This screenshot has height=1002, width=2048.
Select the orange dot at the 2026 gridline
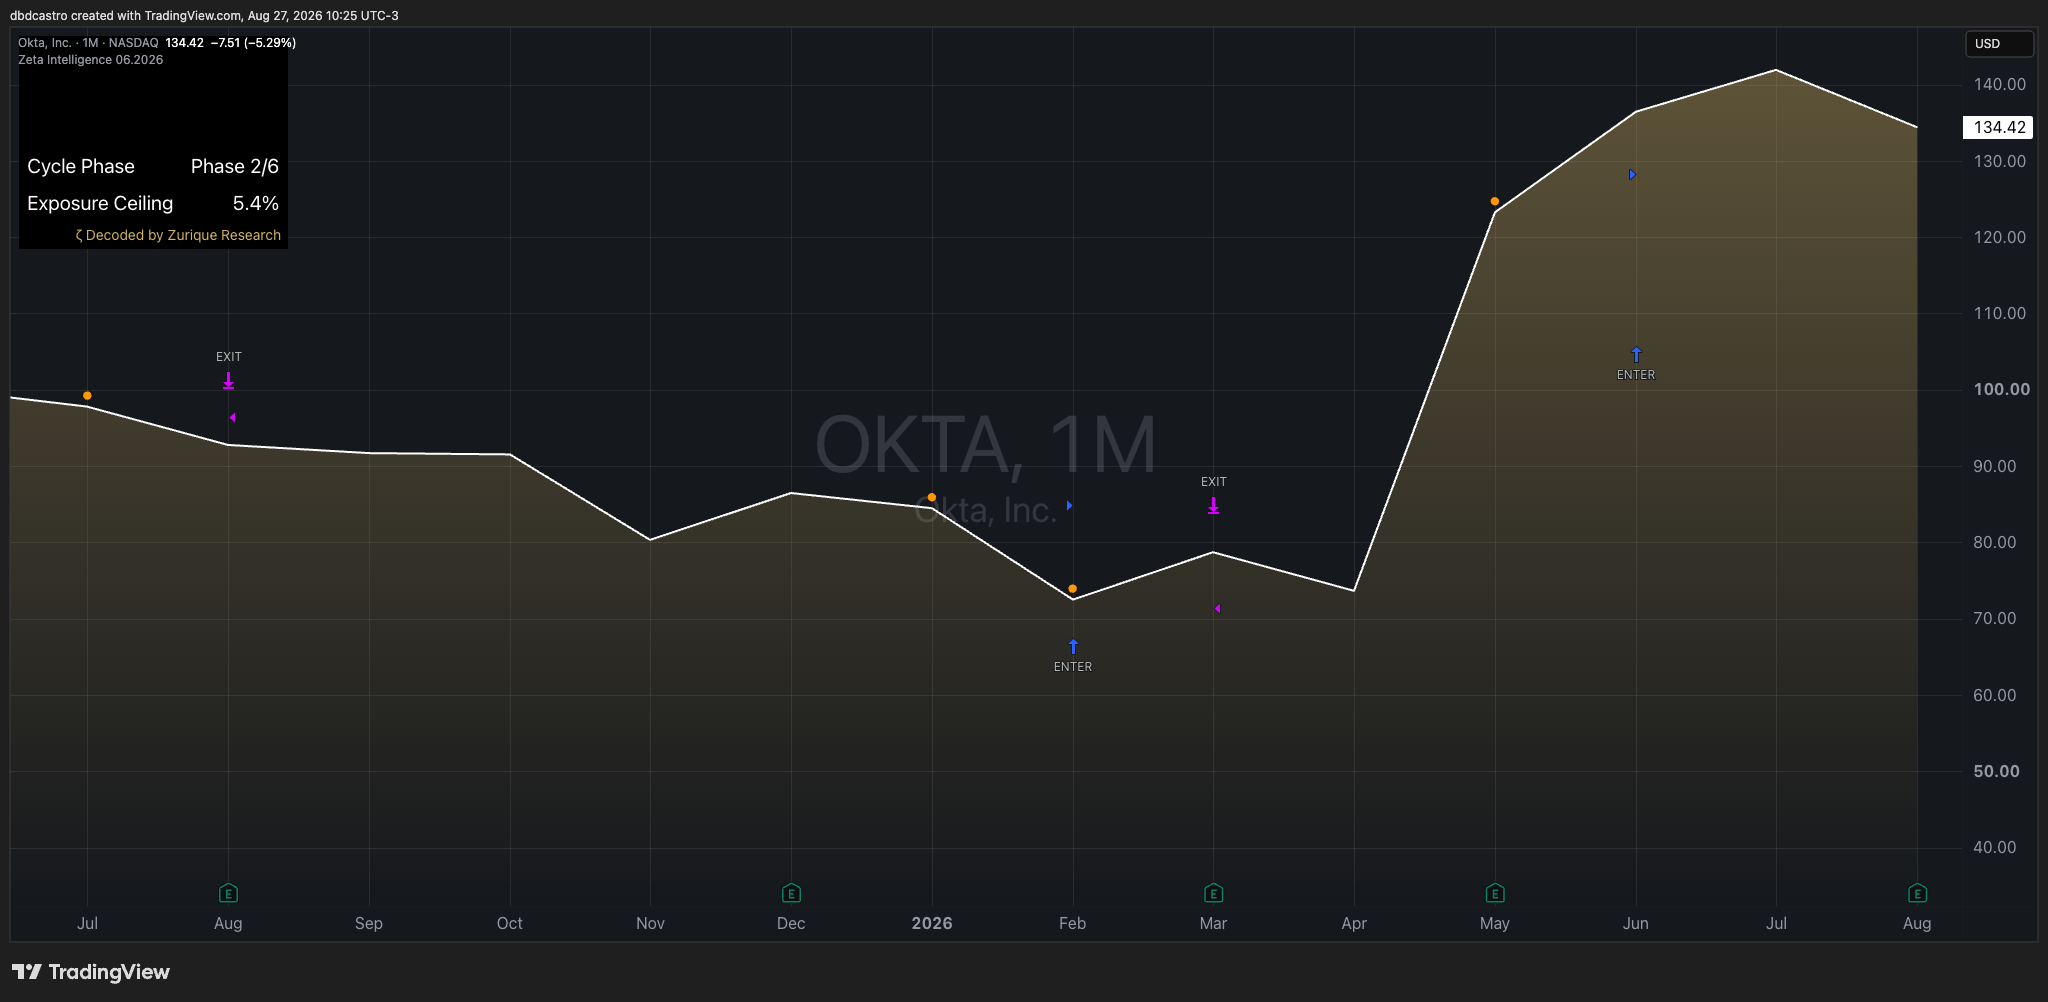(x=932, y=497)
